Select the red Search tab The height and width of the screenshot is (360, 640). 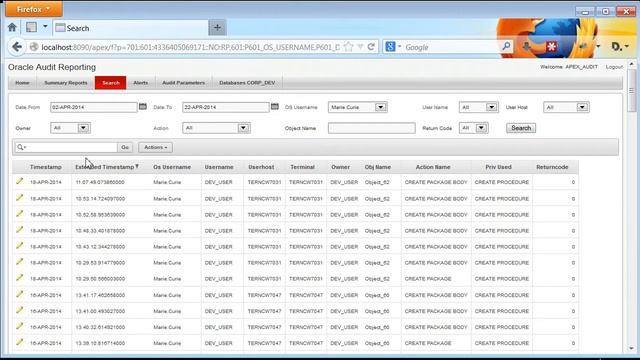(111, 82)
